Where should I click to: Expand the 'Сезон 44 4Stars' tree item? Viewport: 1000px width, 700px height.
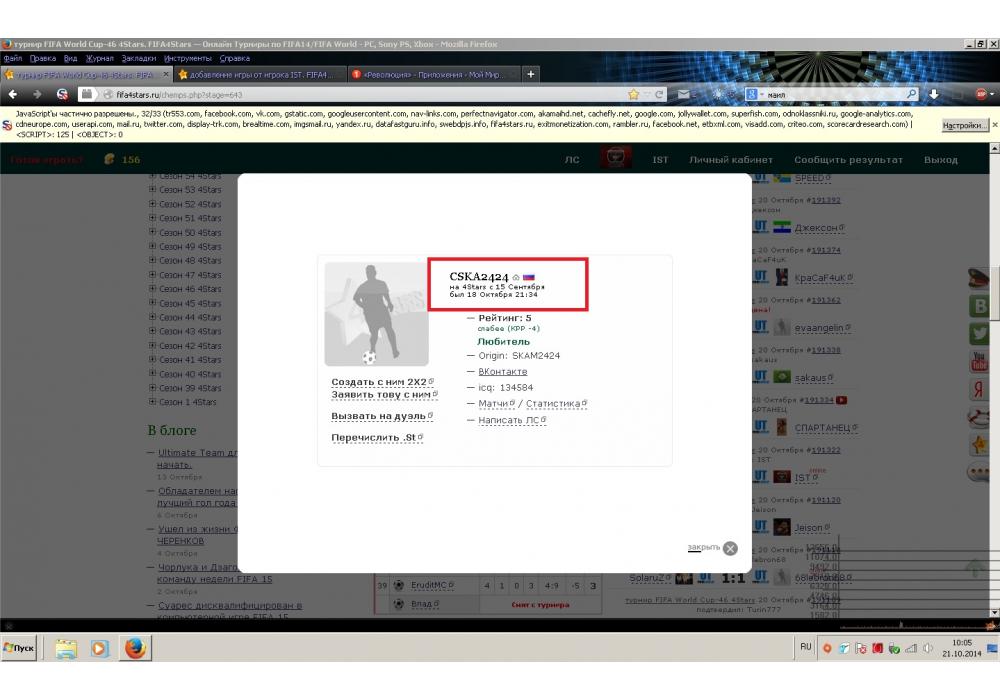[x=152, y=317]
